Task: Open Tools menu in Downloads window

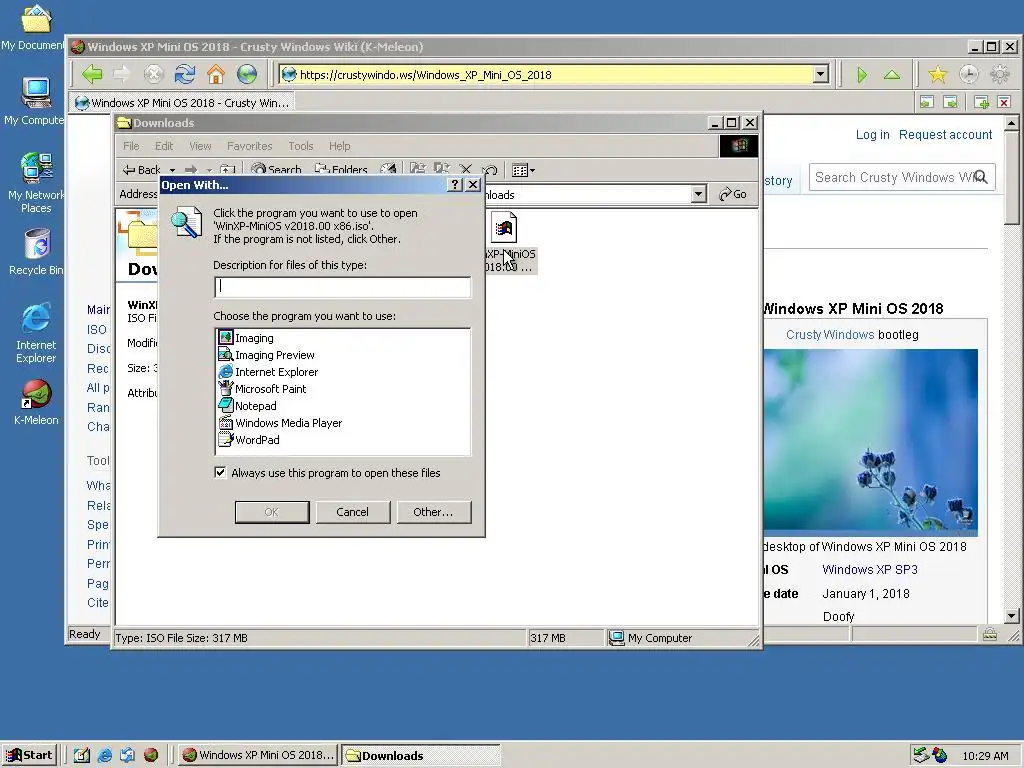Action: (x=301, y=146)
